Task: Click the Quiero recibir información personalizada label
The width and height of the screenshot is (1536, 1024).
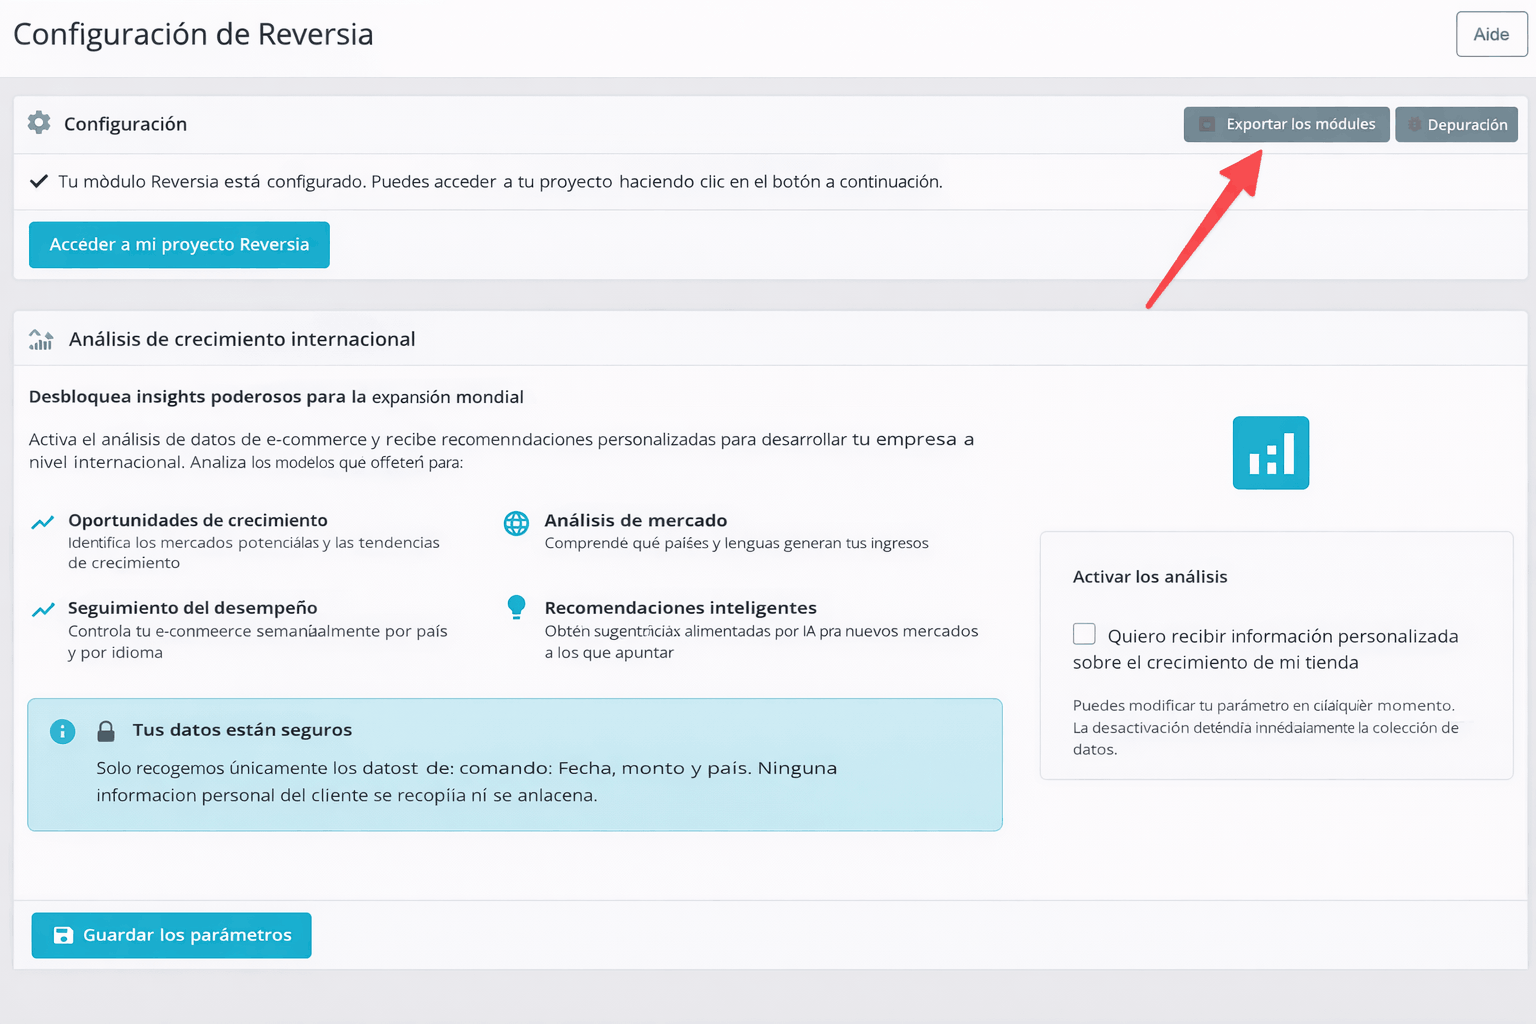Action: [x=1282, y=637]
